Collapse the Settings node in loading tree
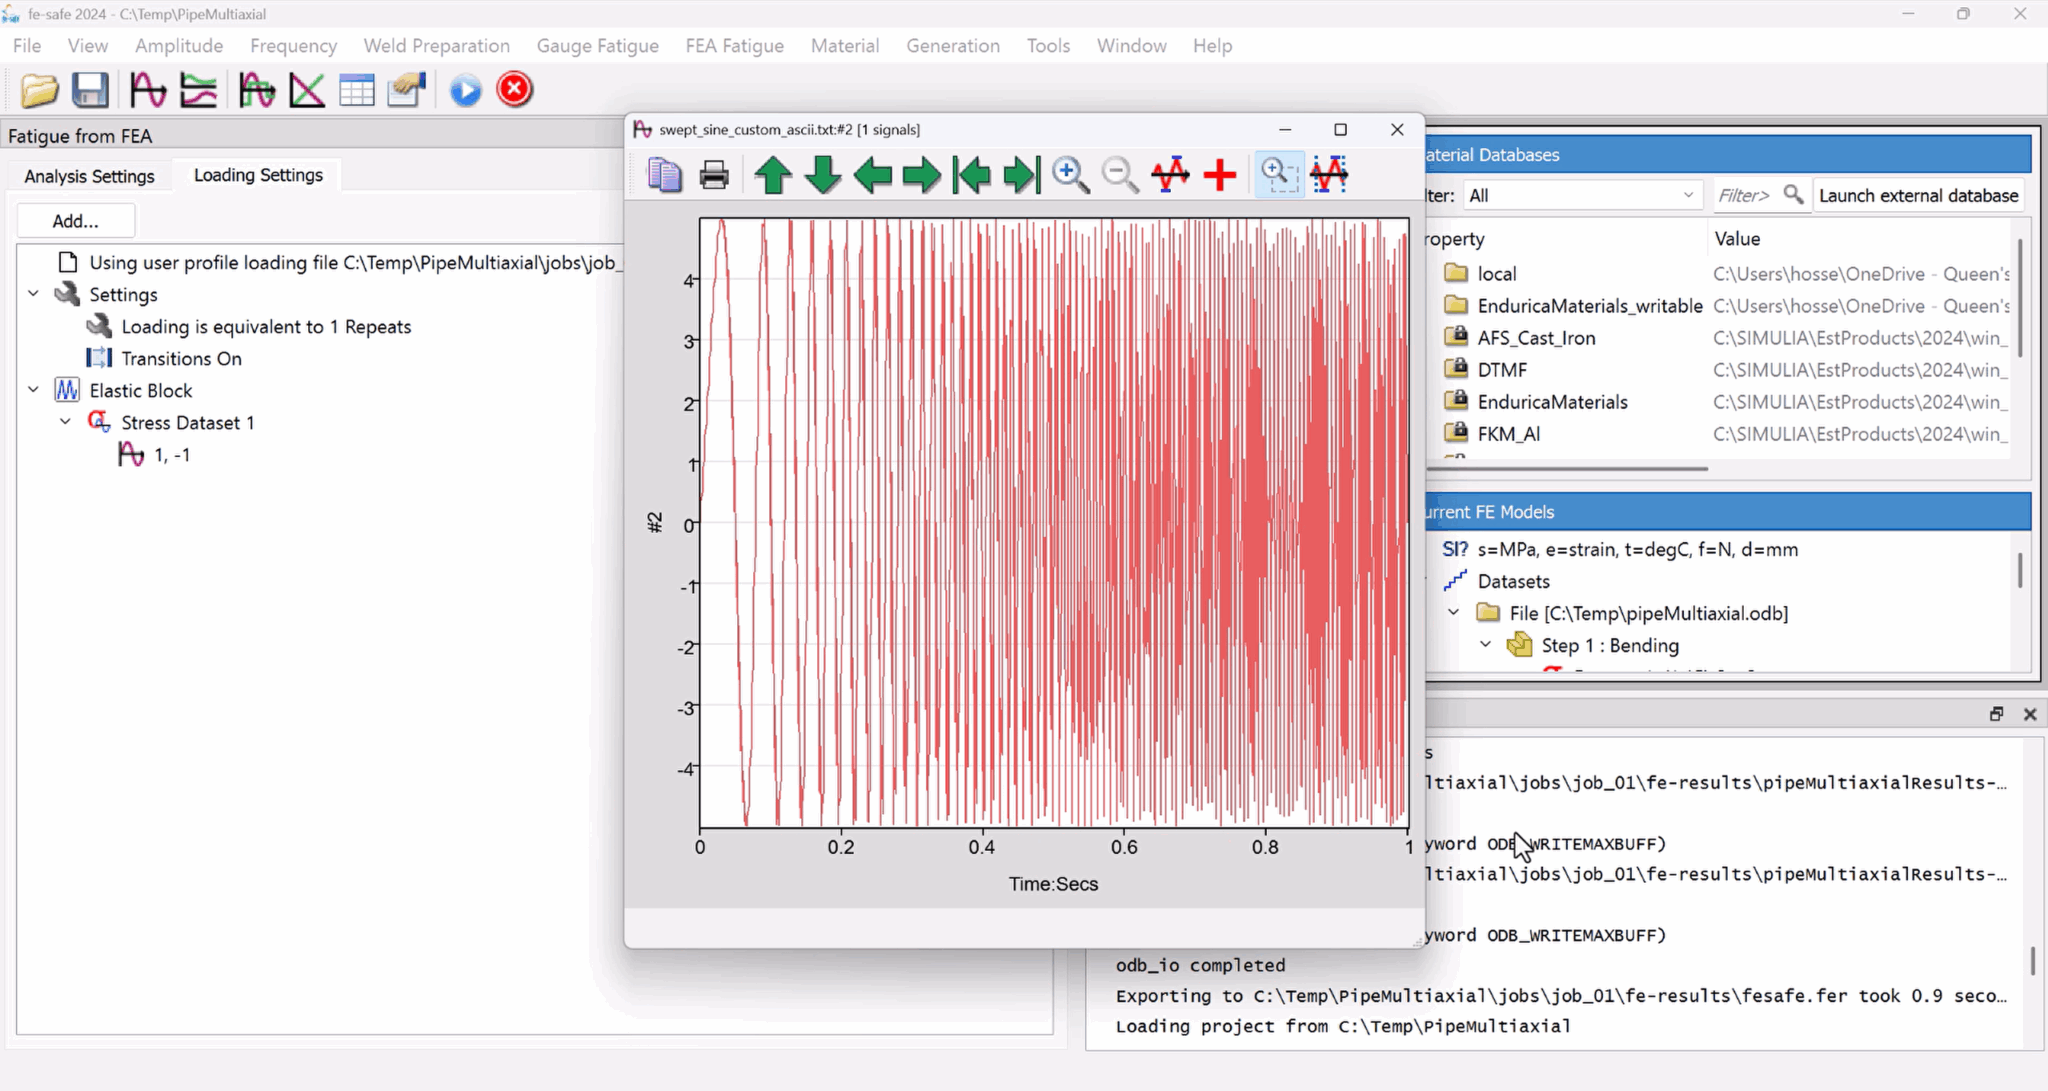Viewport: 2048px width, 1091px height. 33,293
